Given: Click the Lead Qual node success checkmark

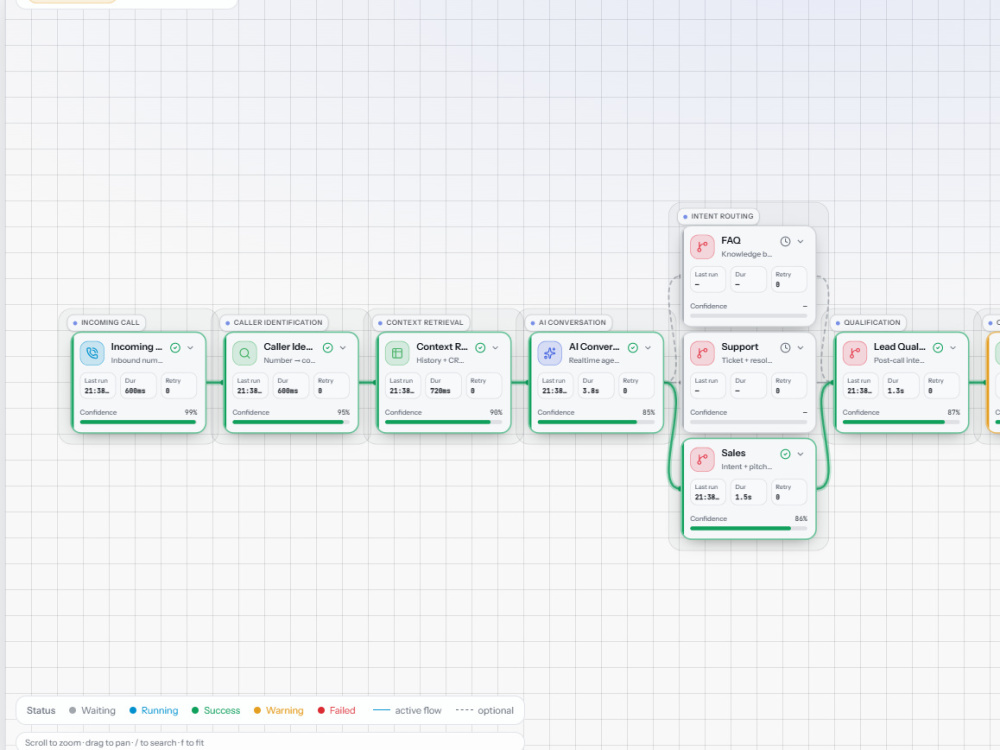Looking at the screenshot, I should [x=938, y=348].
